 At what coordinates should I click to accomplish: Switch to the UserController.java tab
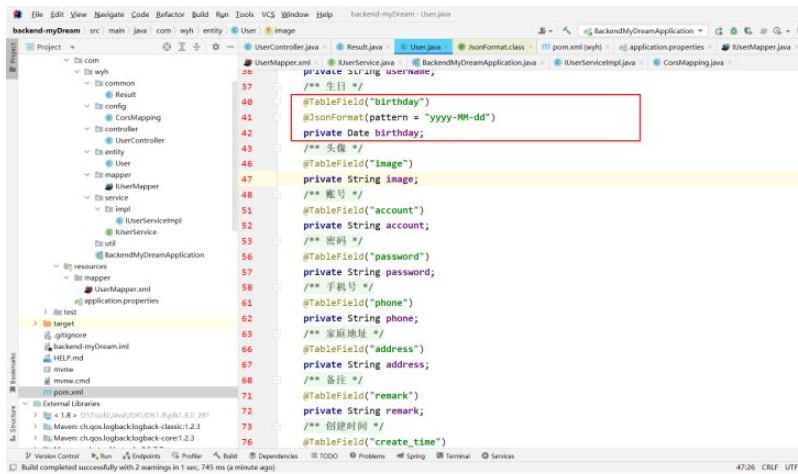(x=286, y=47)
